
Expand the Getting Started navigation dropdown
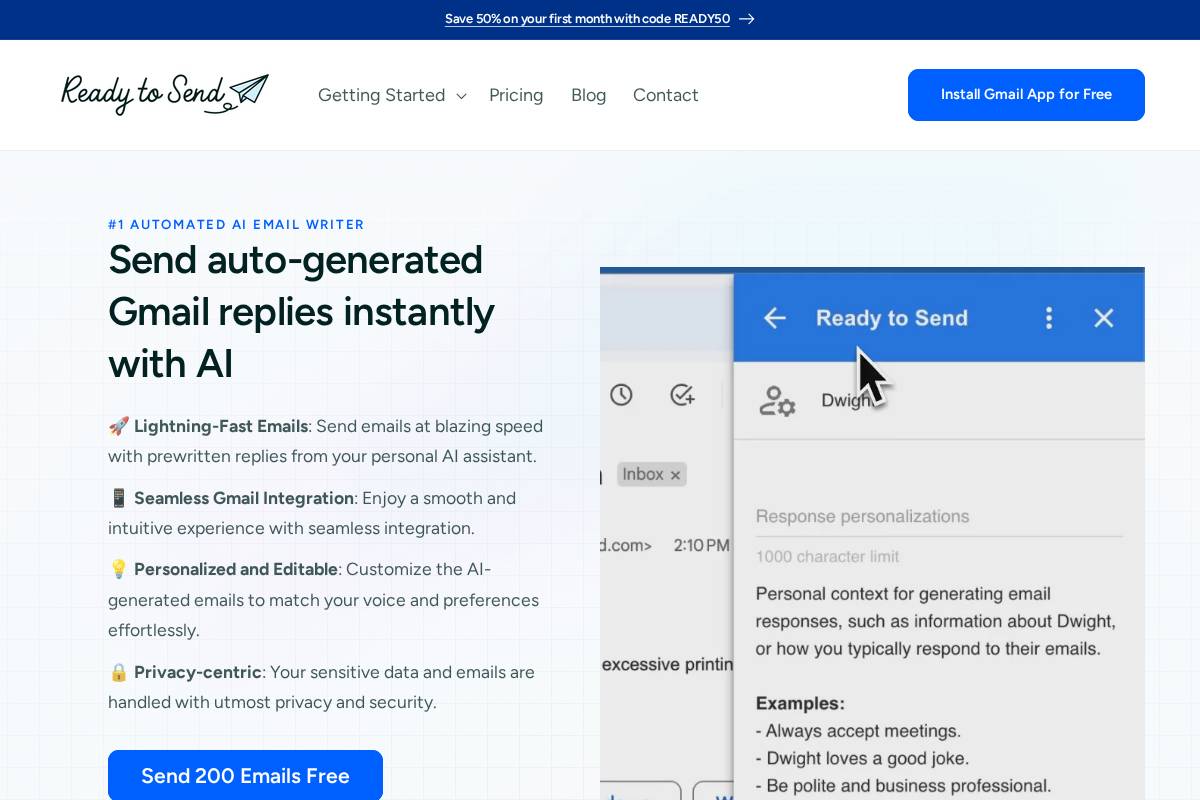tap(382, 95)
